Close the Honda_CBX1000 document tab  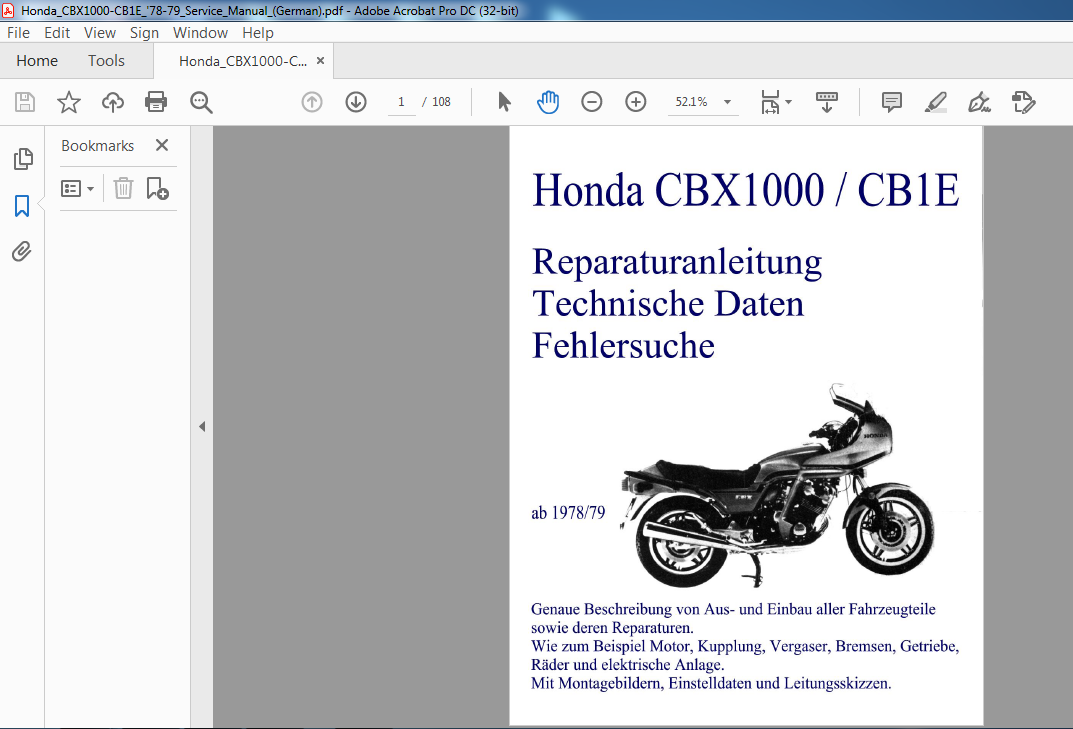320,61
